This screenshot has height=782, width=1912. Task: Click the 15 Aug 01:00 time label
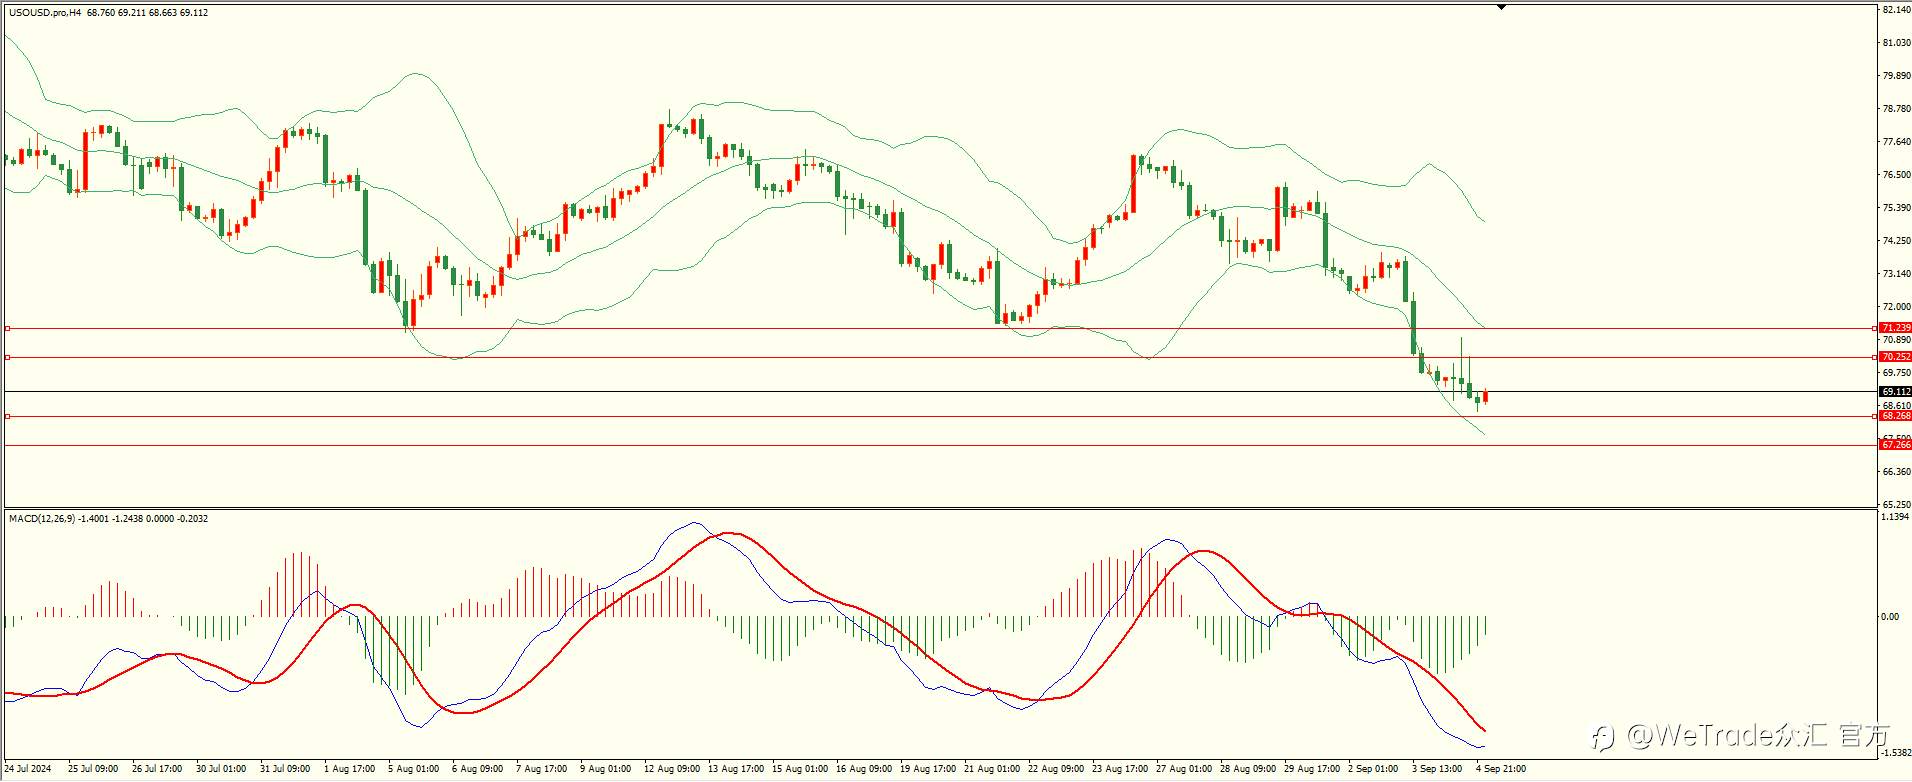click(x=801, y=769)
